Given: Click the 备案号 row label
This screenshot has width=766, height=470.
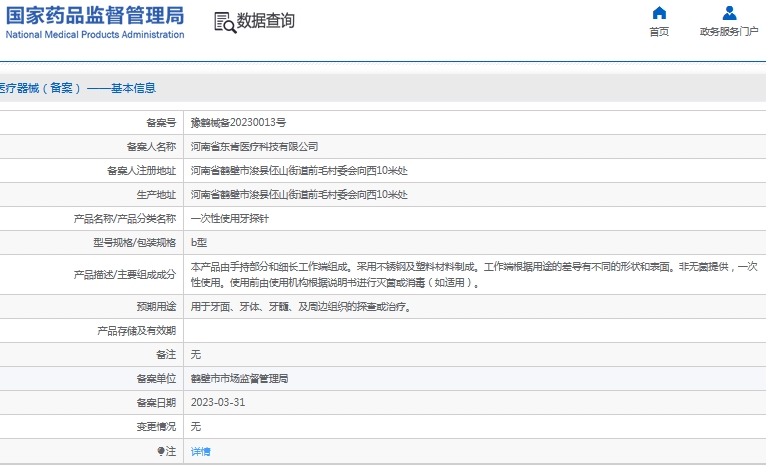Looking at the screenshot, I should [x=161, y=122].
